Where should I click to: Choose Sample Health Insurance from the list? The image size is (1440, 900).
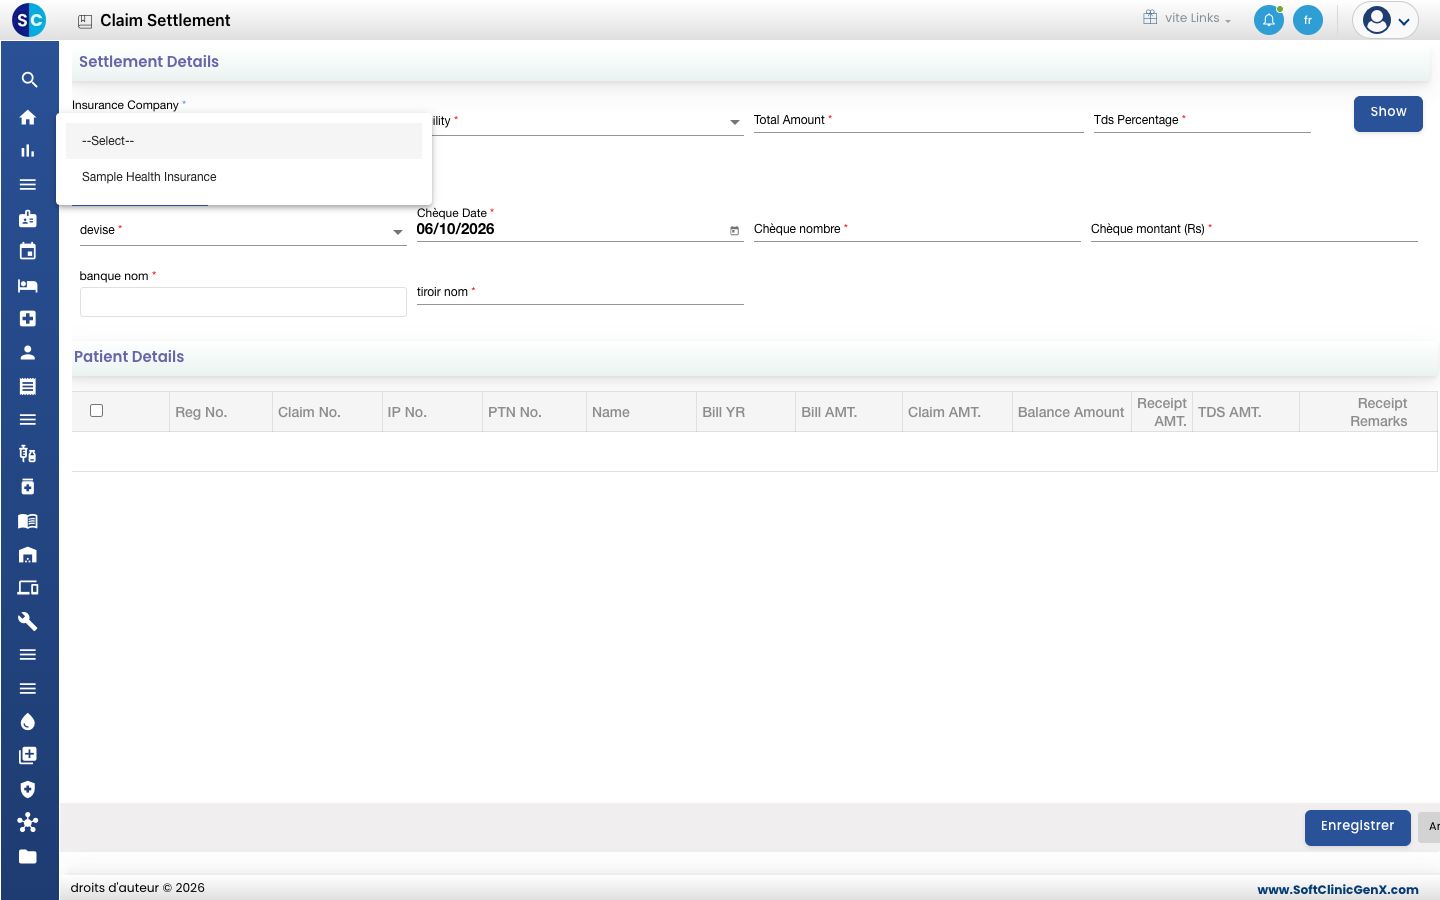pyautogui.click(x=244, y=177)
